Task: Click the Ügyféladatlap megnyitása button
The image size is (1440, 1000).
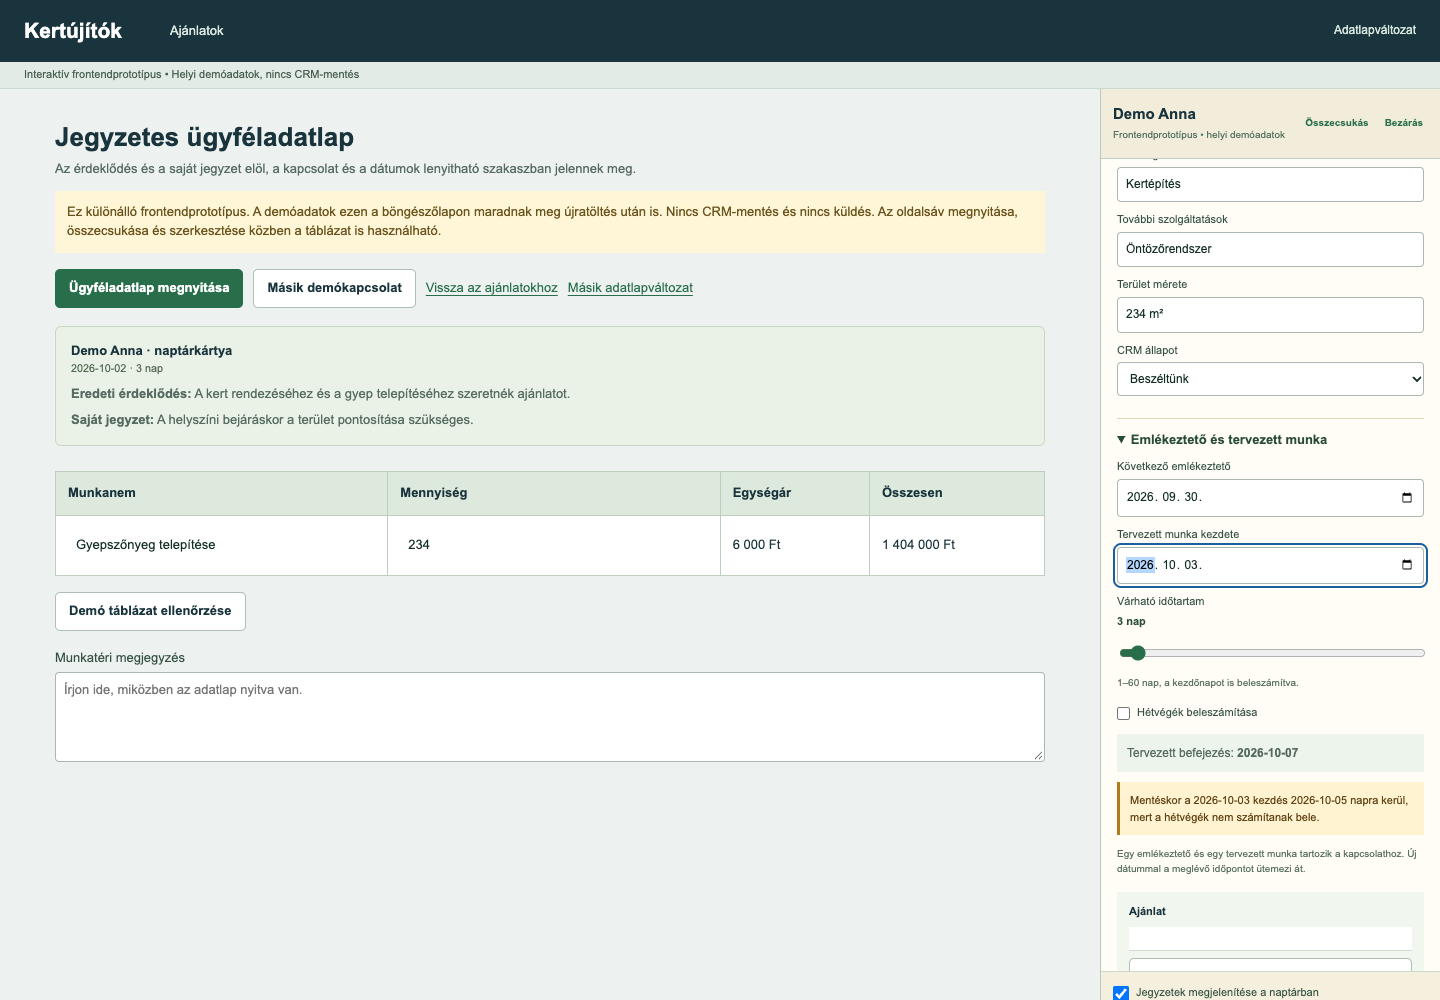Action: 149,288
